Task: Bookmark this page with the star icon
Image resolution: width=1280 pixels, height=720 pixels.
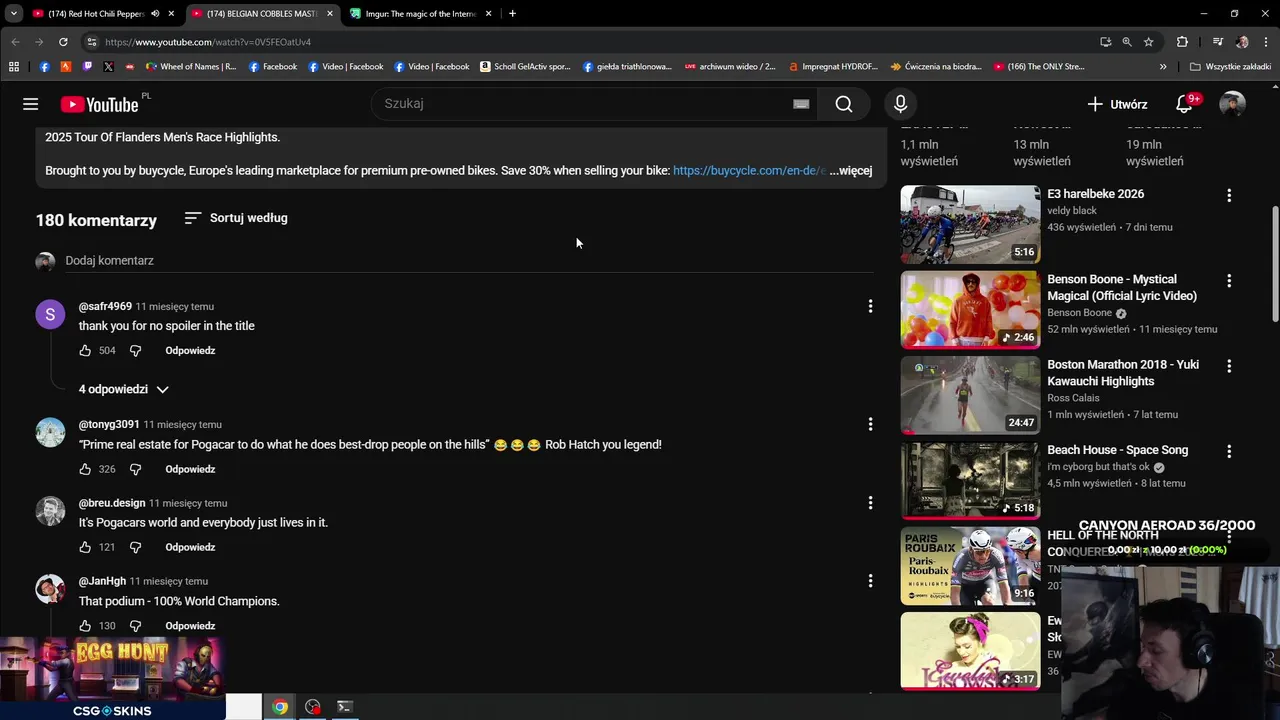Action: click(x=1148, y=42)
